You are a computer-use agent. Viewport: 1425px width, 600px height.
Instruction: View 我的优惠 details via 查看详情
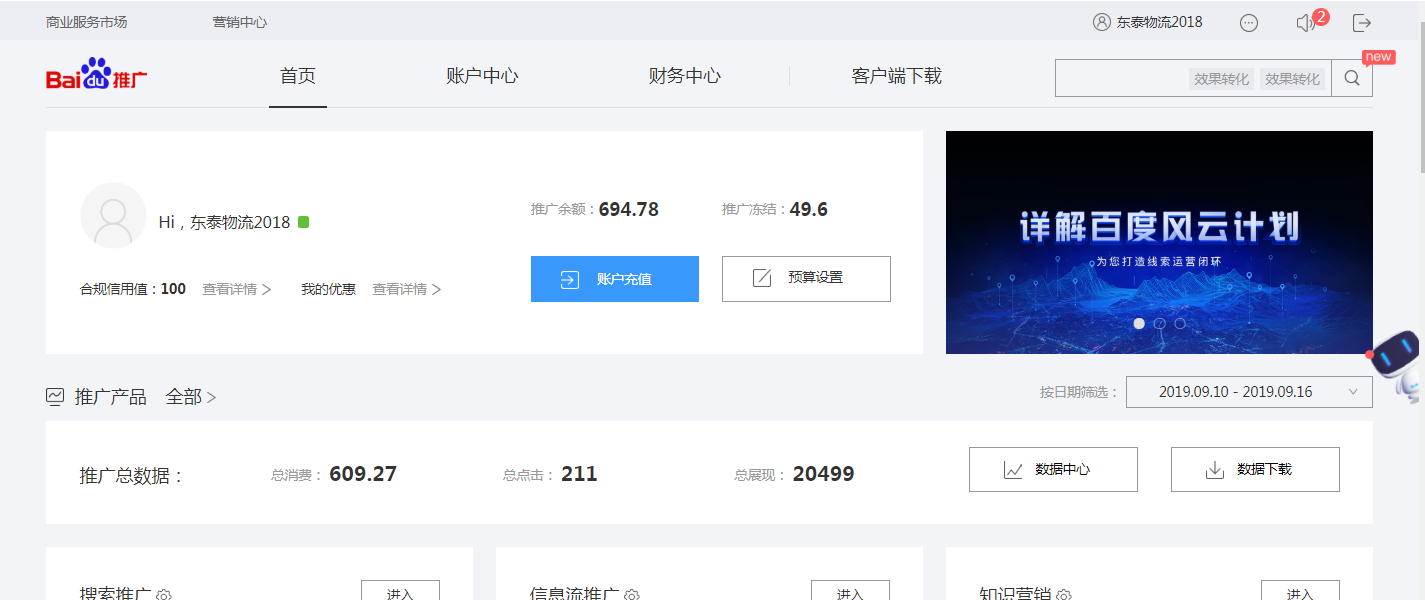pos(407,289)
